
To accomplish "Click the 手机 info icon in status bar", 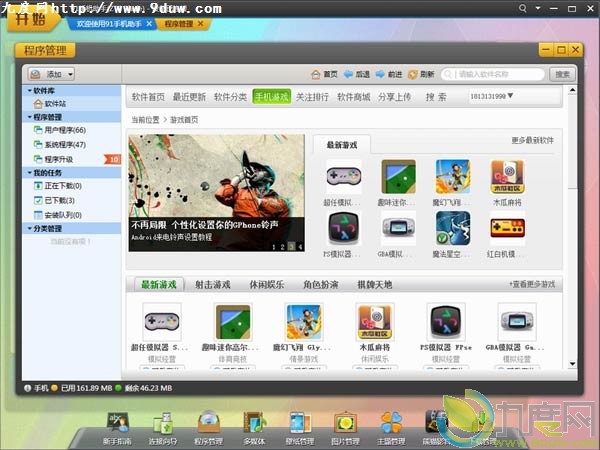I will click(x=27, y=388).
